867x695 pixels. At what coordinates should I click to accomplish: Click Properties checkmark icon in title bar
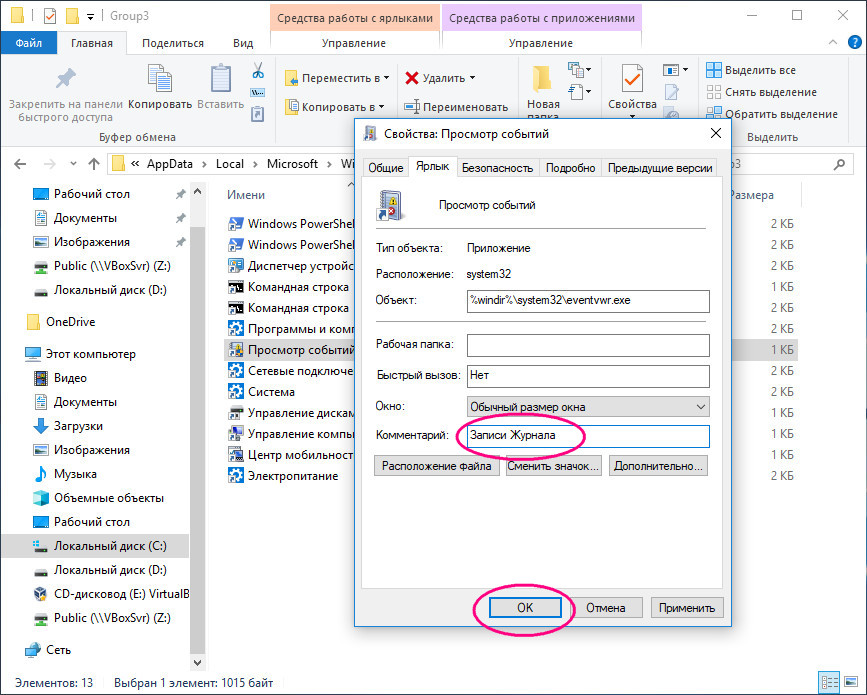(50, 16)
